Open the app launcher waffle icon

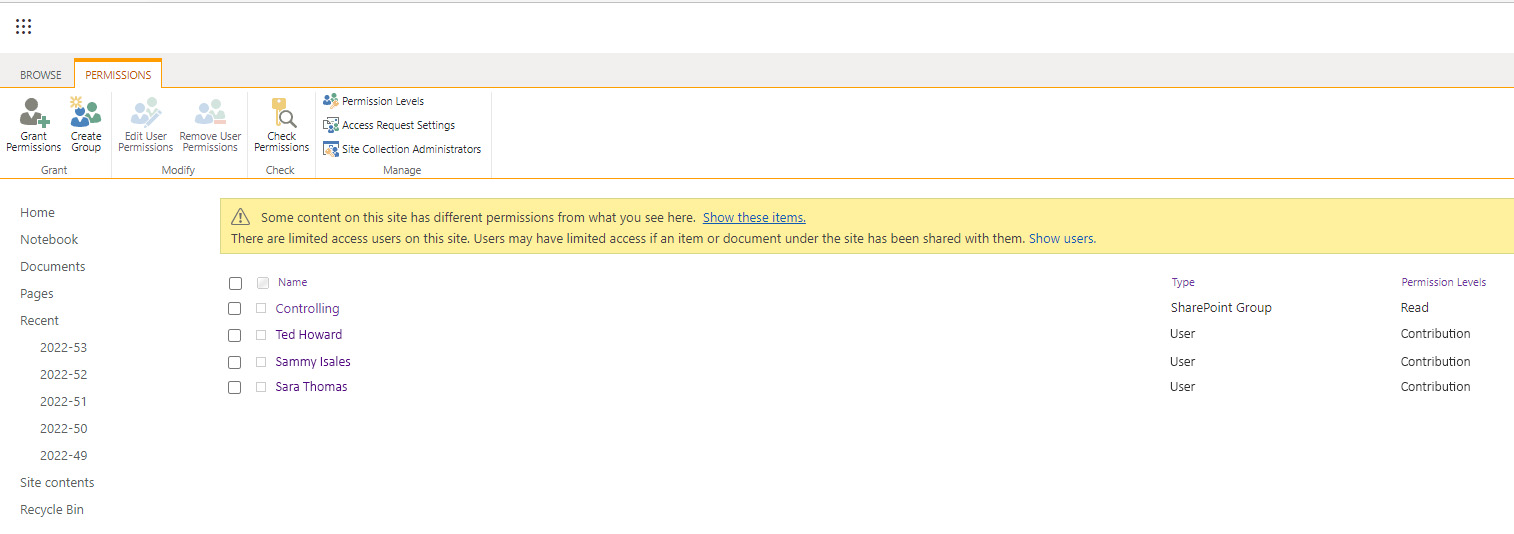(x=24, y=26)
